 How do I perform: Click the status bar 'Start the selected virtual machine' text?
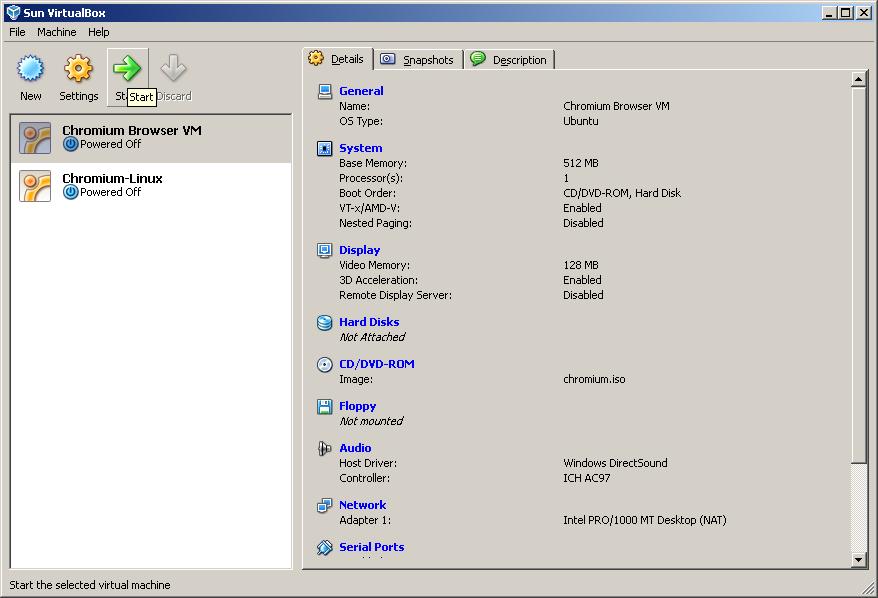point(90,585)
